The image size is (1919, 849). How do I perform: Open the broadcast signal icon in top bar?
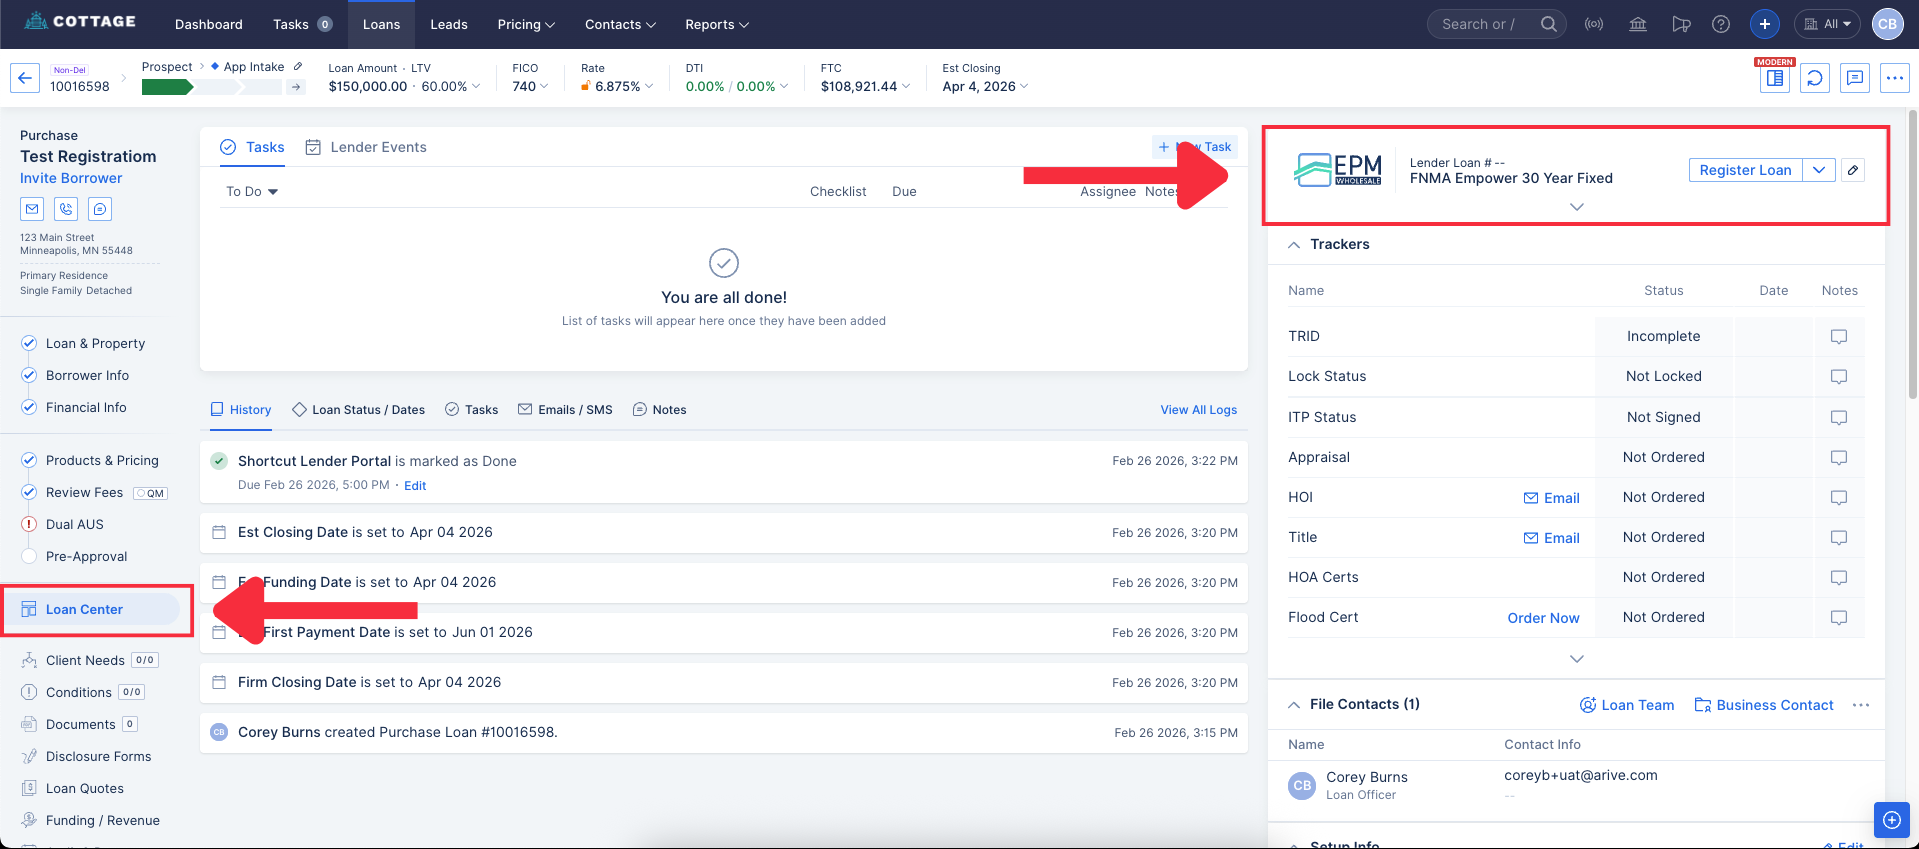tap(1594, 24)
